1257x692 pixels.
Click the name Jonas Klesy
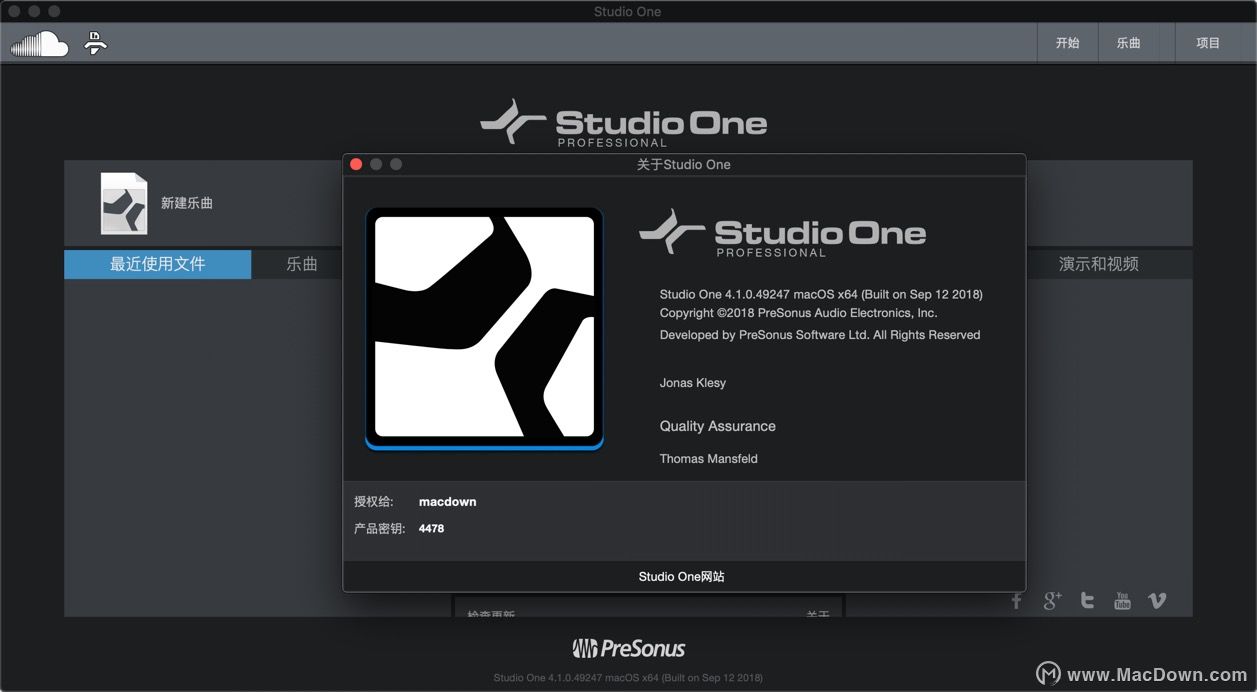(693, 383)
